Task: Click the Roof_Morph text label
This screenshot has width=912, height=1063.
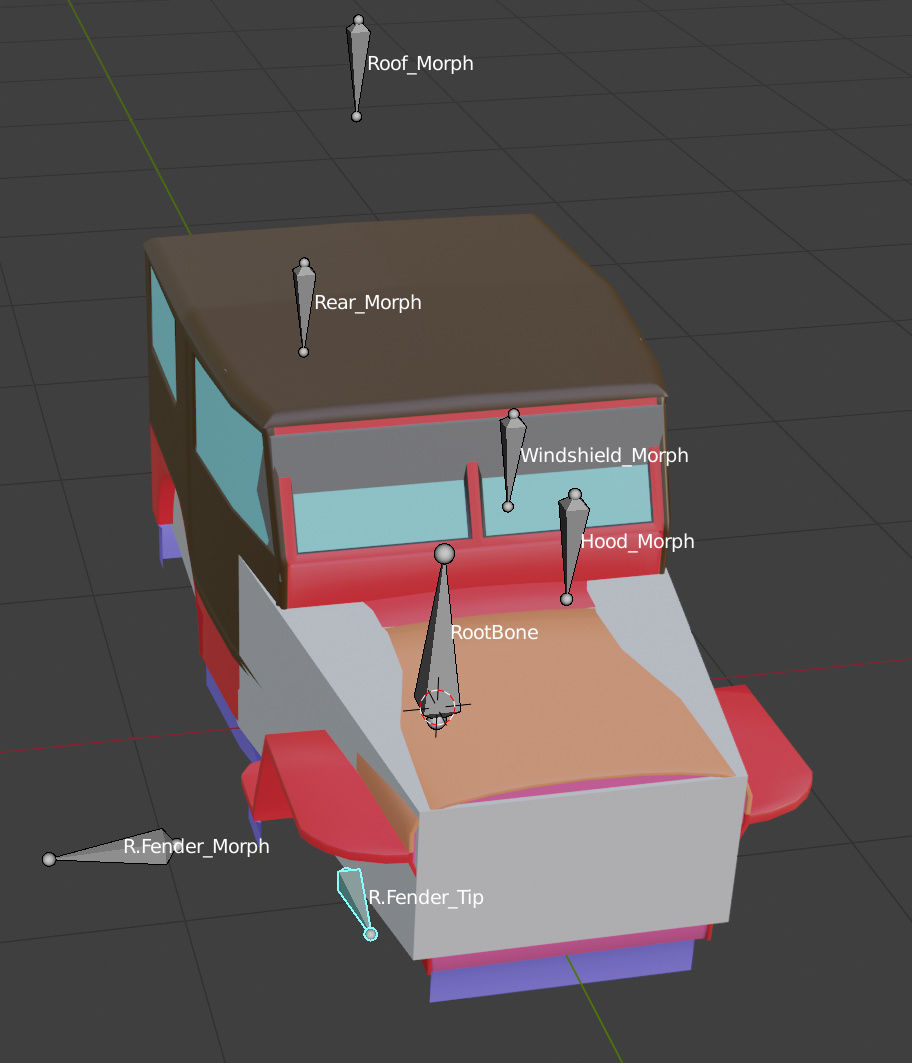Action: click(421, 63)
